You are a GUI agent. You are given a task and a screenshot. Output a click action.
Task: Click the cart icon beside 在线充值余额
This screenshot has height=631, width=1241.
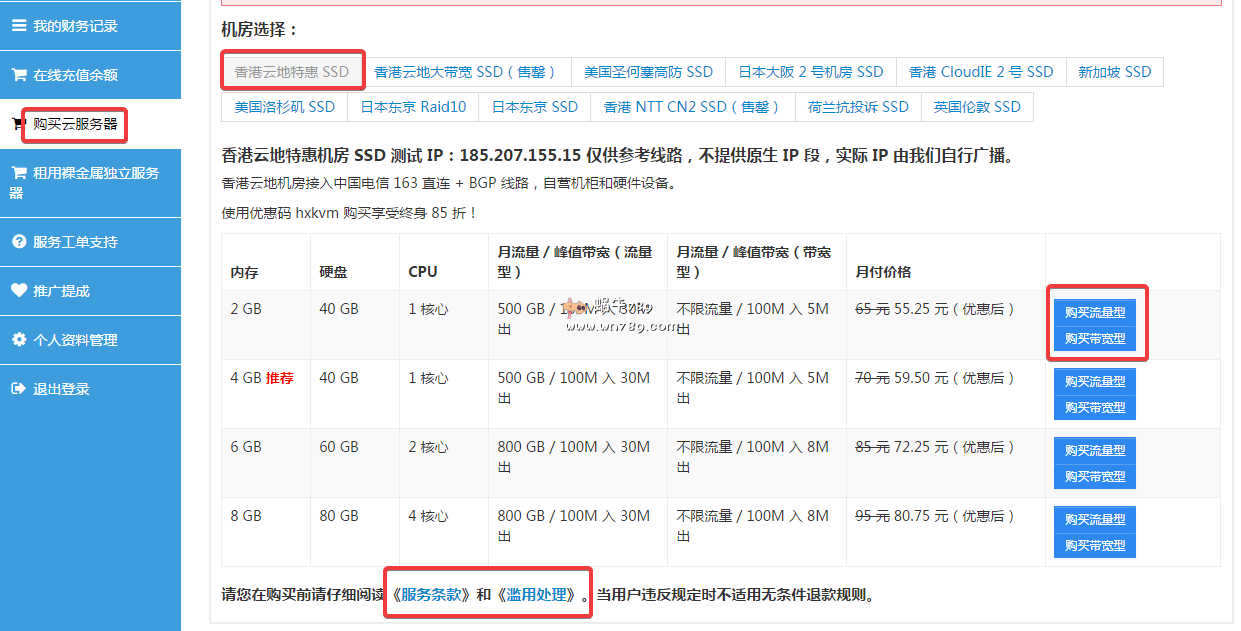point(19,75)
